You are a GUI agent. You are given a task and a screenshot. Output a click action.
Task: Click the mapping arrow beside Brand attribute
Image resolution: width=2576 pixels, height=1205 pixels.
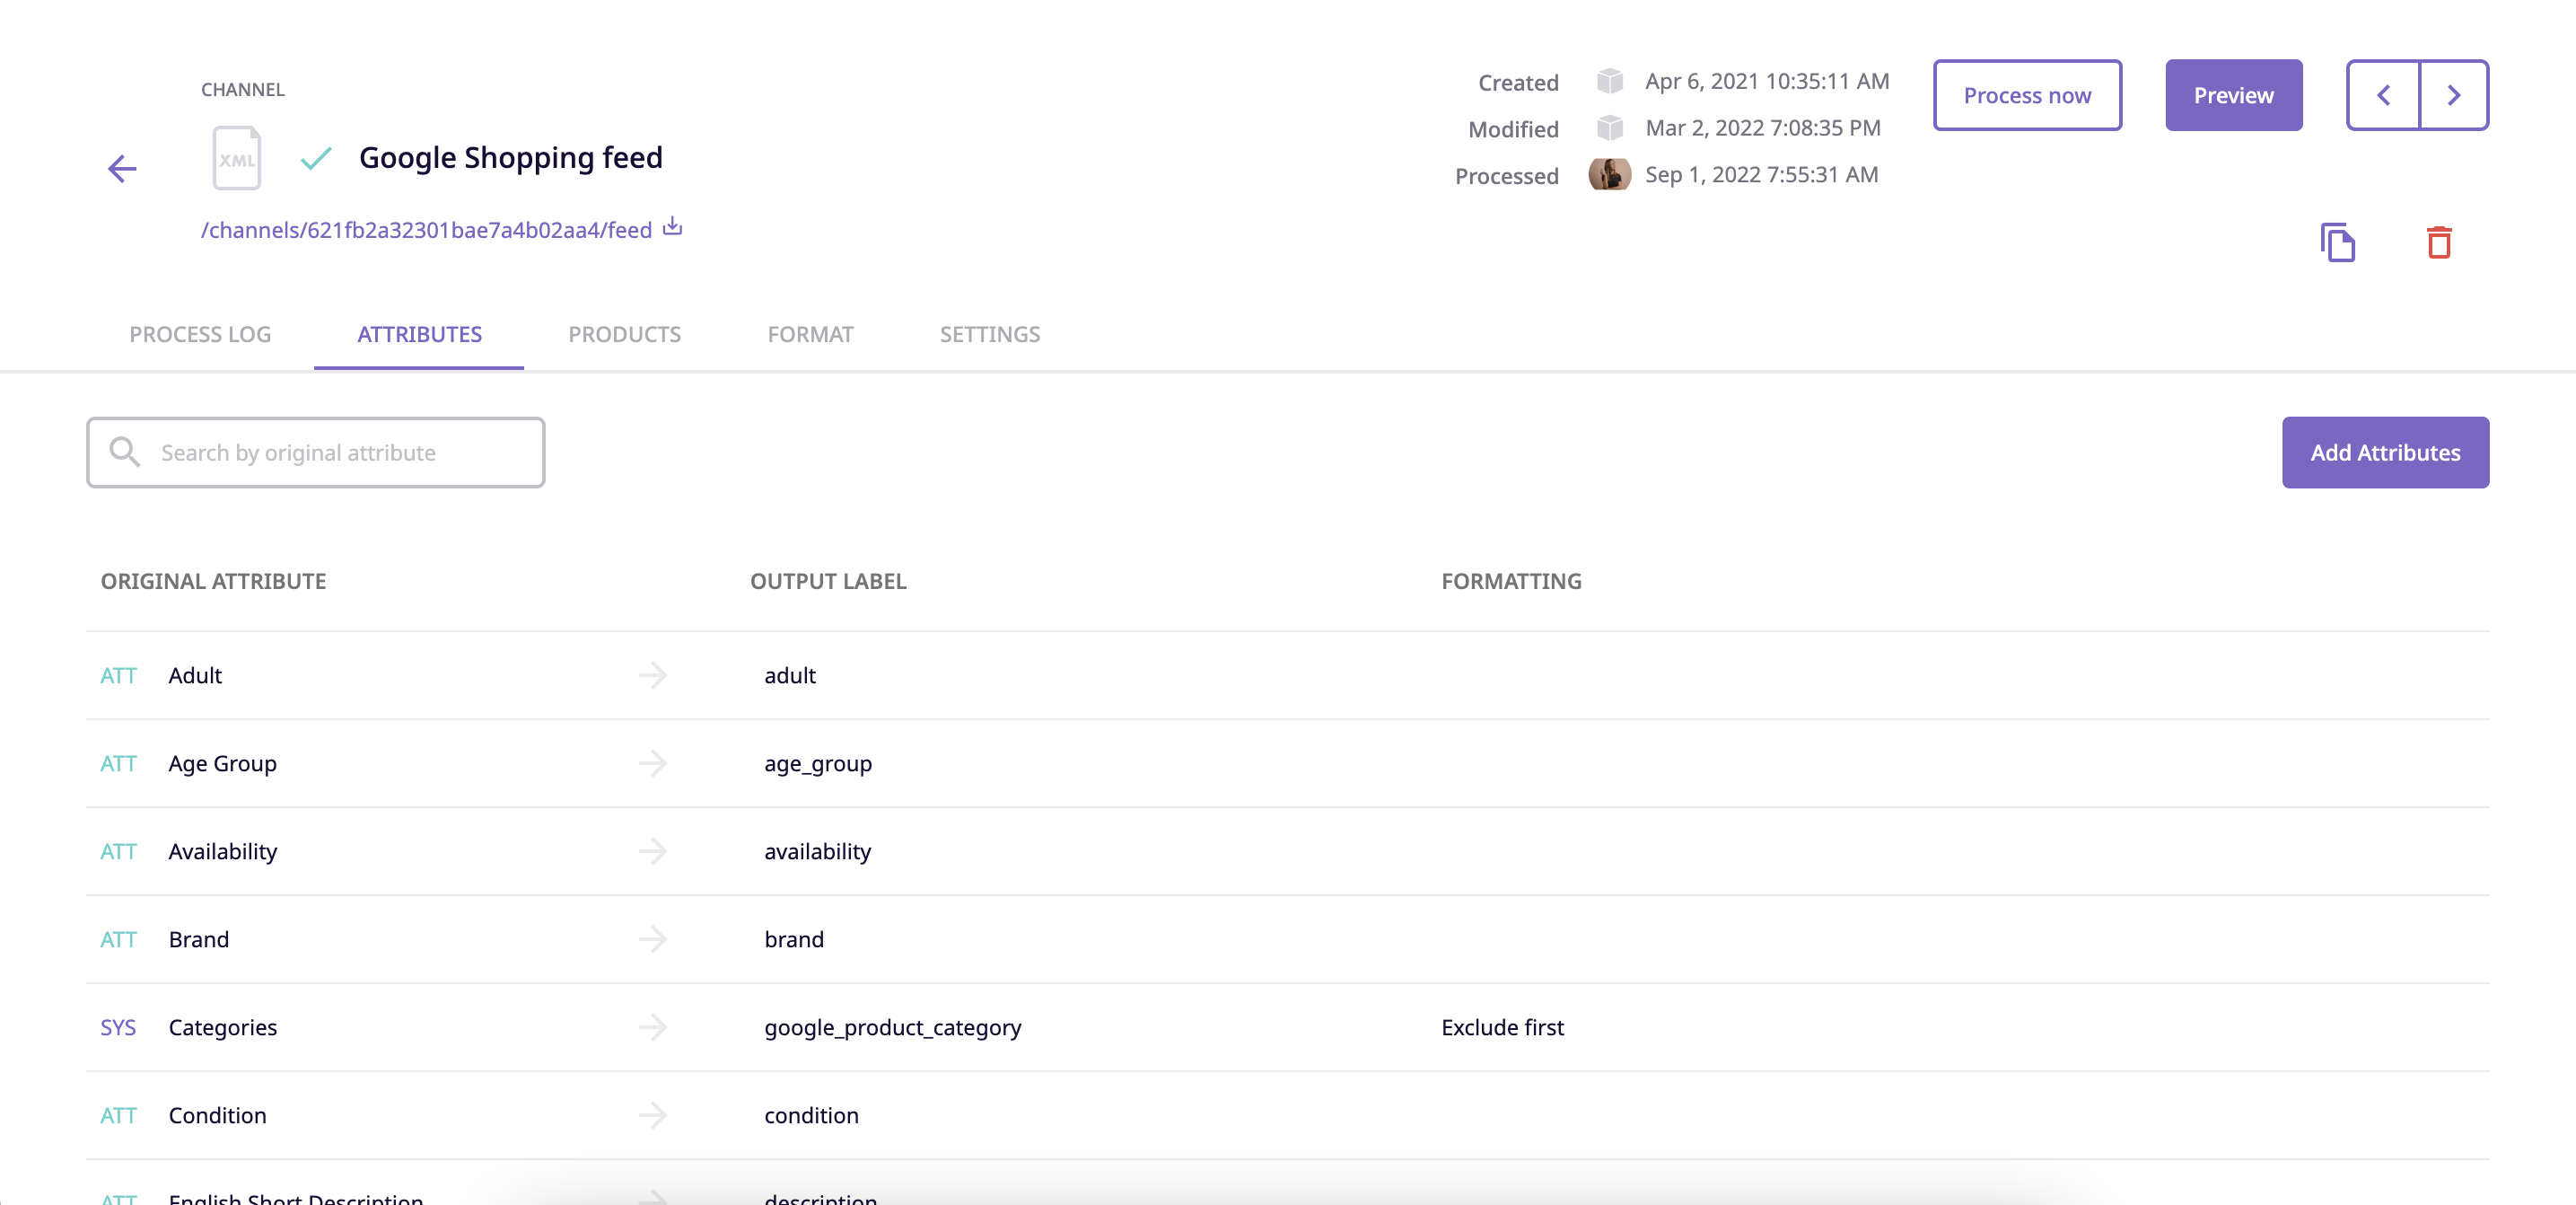653,939
